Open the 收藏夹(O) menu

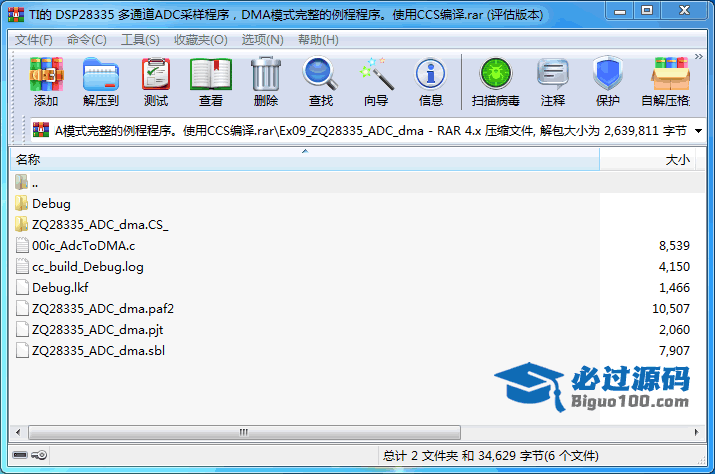point(201,40)
